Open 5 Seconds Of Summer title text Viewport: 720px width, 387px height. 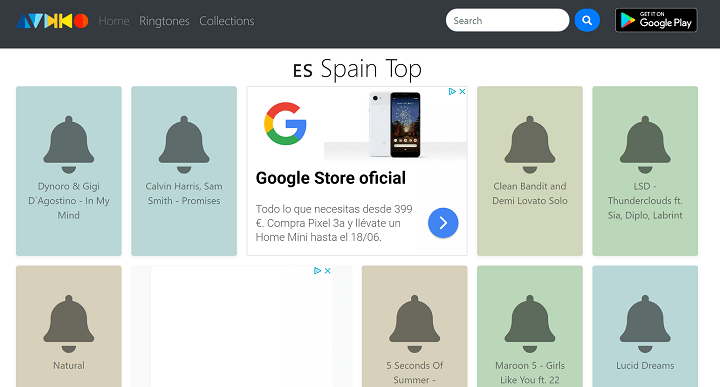pyautogui.click(x=415, y=373)
